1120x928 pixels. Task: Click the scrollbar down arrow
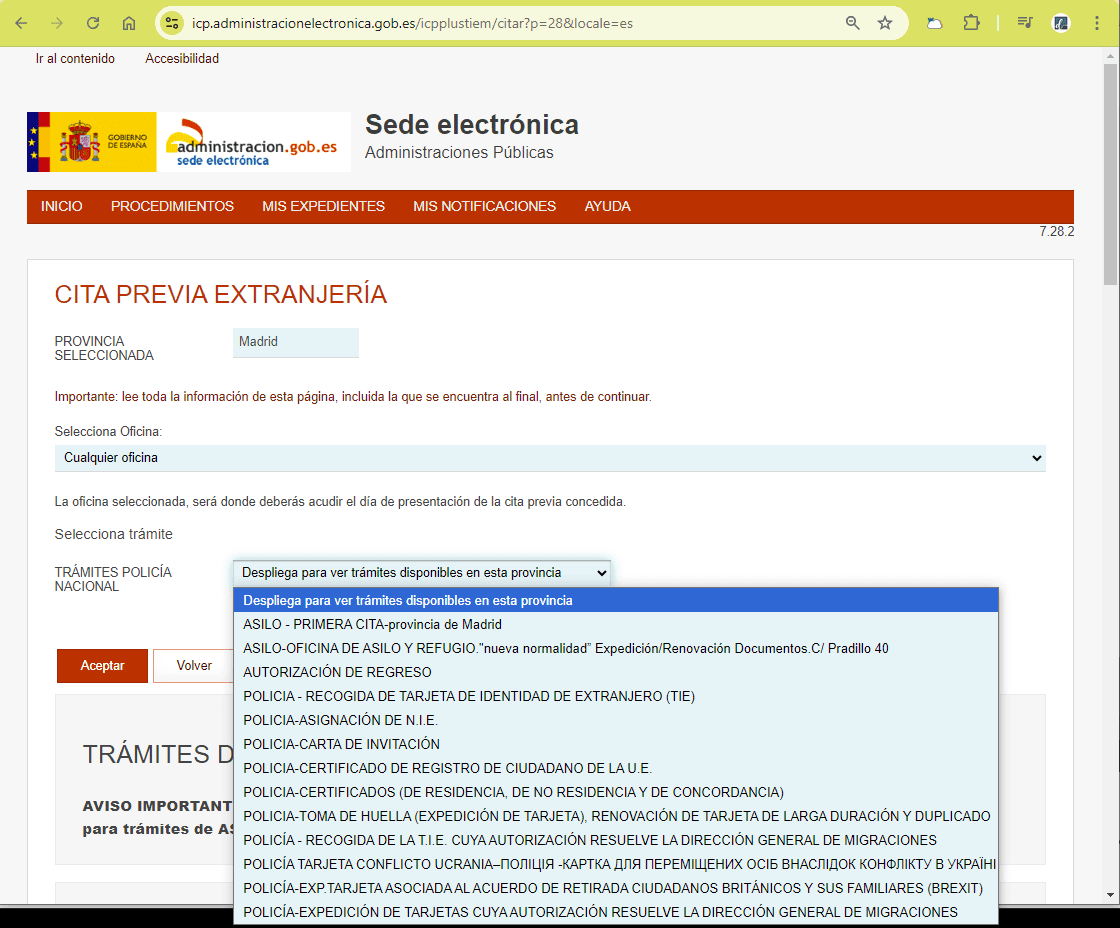1110,894
